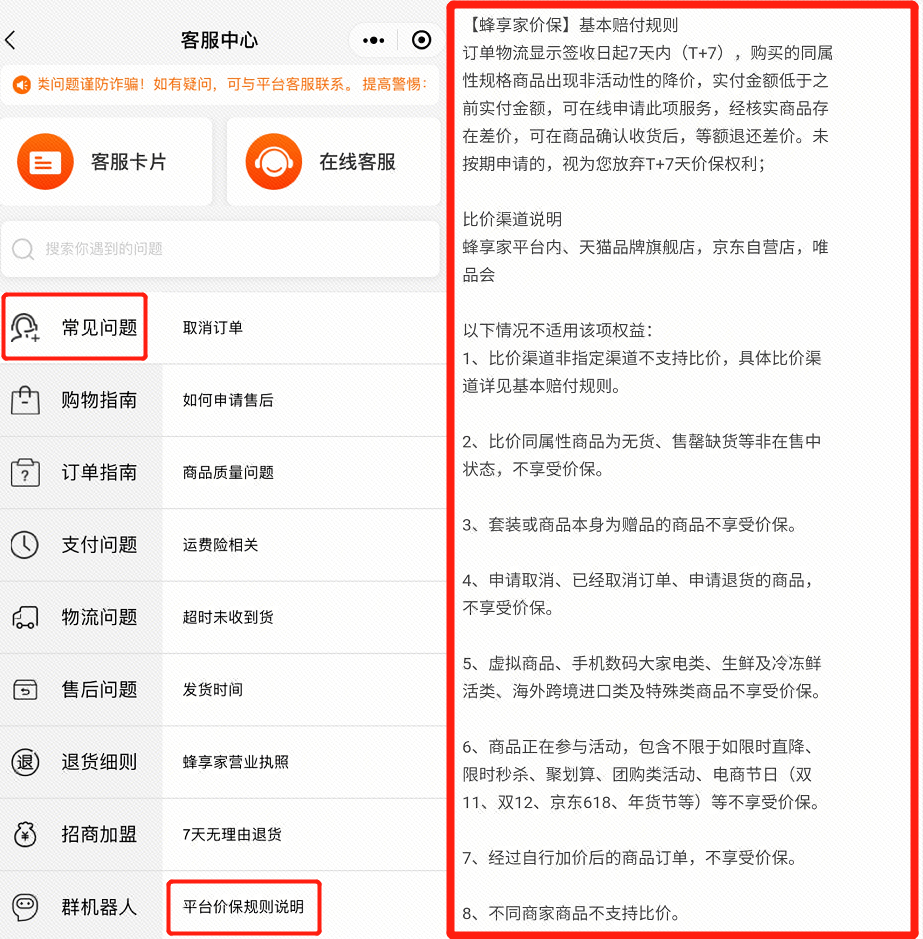Switch to 售后问题 category
This screenshot has width=923, height=939.
click(x=98, y=690)
